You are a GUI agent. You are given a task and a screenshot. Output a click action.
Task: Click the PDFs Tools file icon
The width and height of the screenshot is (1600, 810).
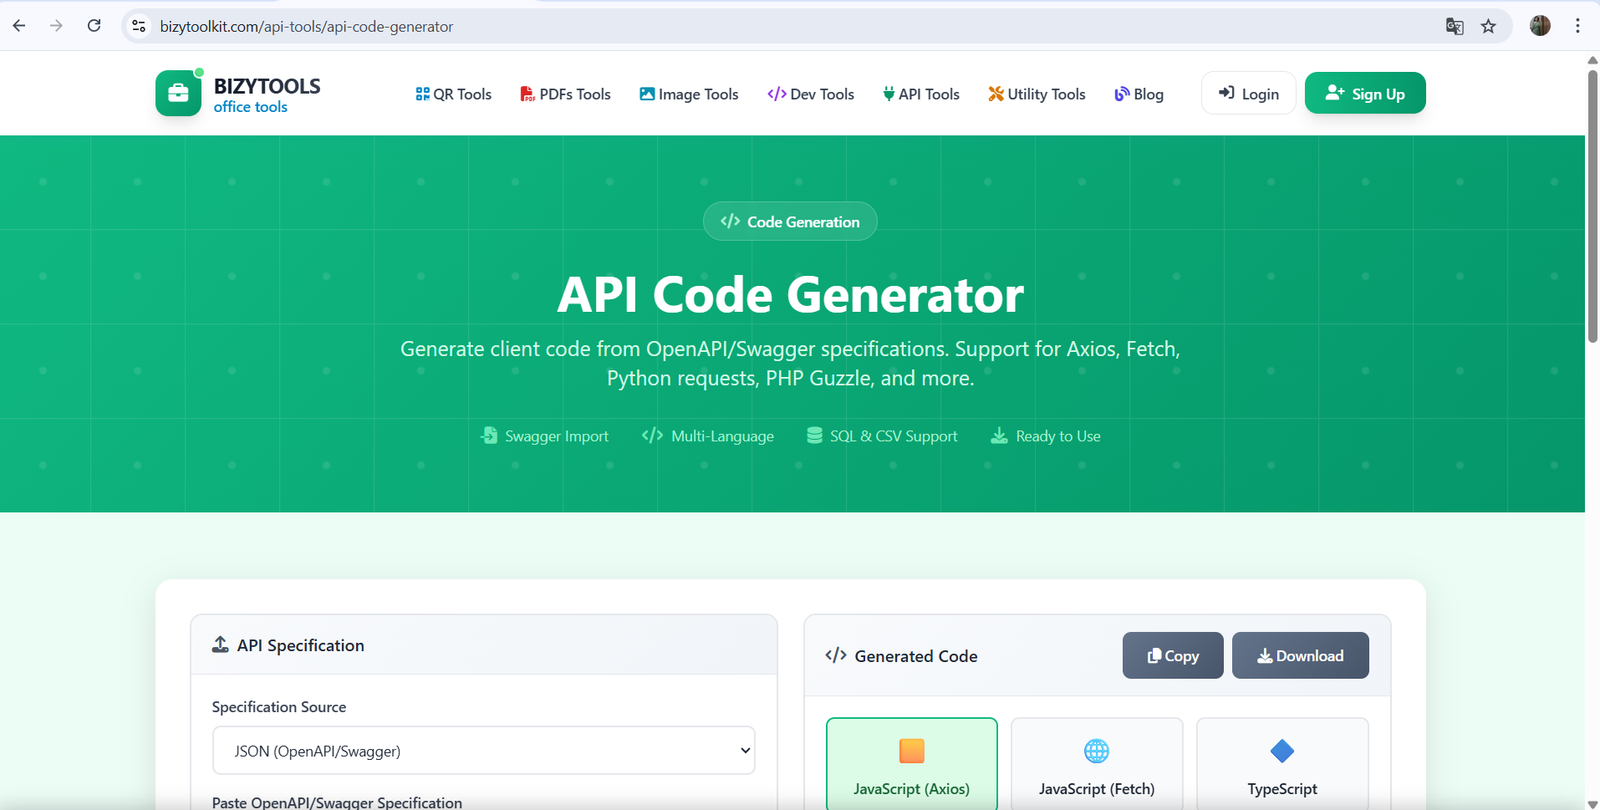click(x=527, y=94)
